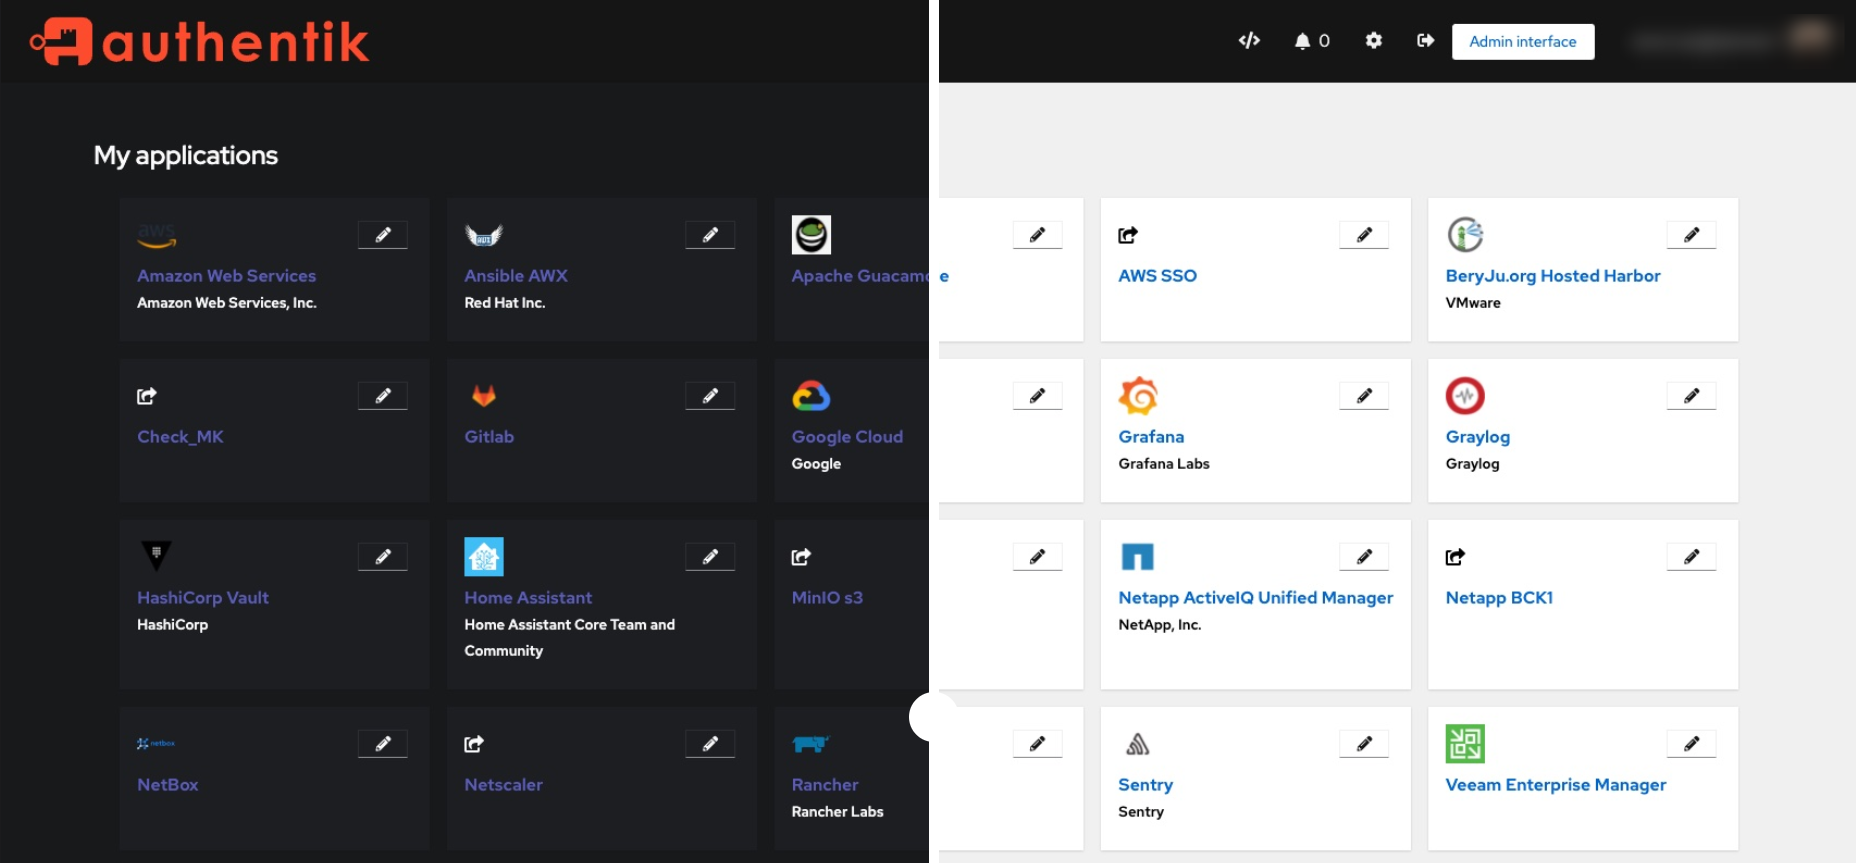
Task: Open settings gear icon in header
Action: point(1374,41)
